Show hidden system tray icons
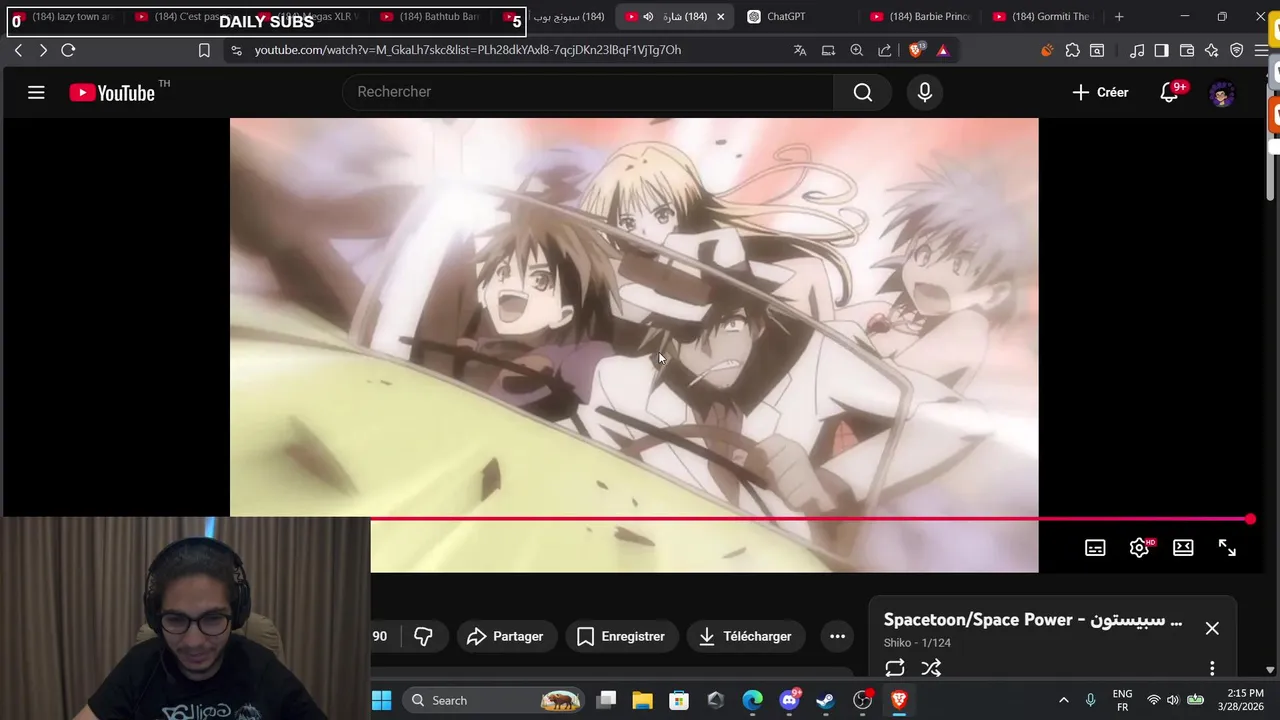Image resolution: width=1280 pixels, height=720 pixels. (1063, 700)
